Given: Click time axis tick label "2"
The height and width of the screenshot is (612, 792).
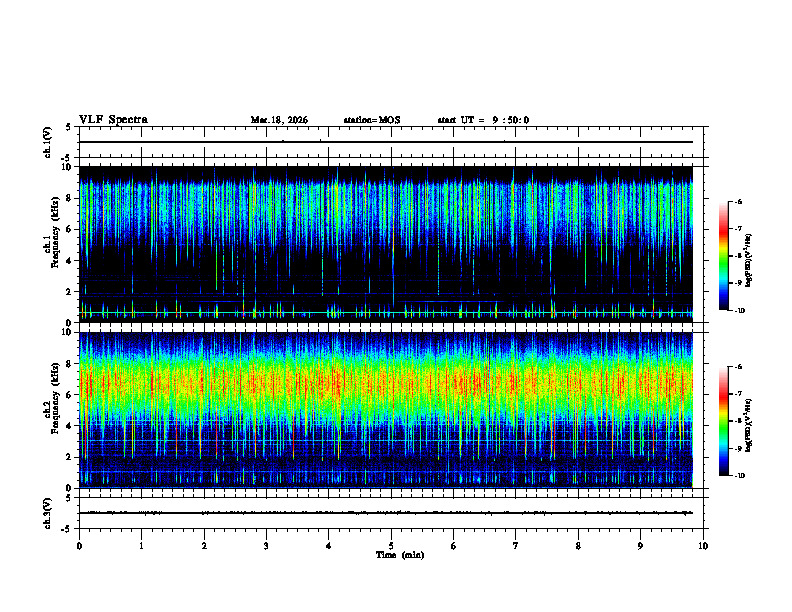Looking at the screenshot, I should (204, 546).
